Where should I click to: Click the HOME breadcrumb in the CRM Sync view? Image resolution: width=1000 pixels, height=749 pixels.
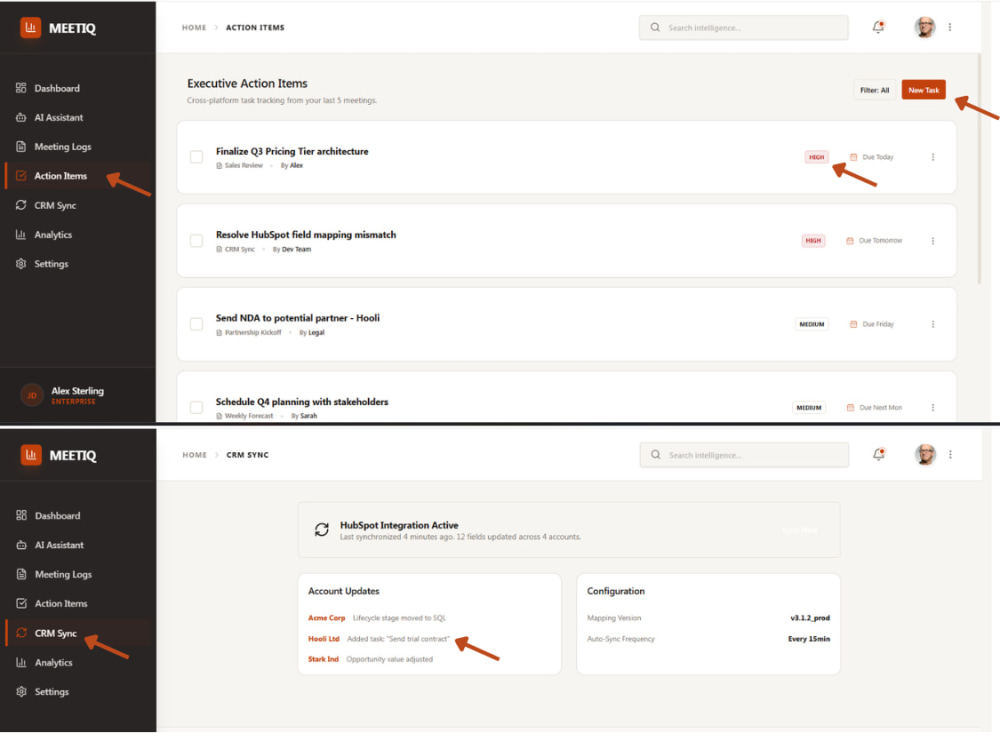(195, 455)
